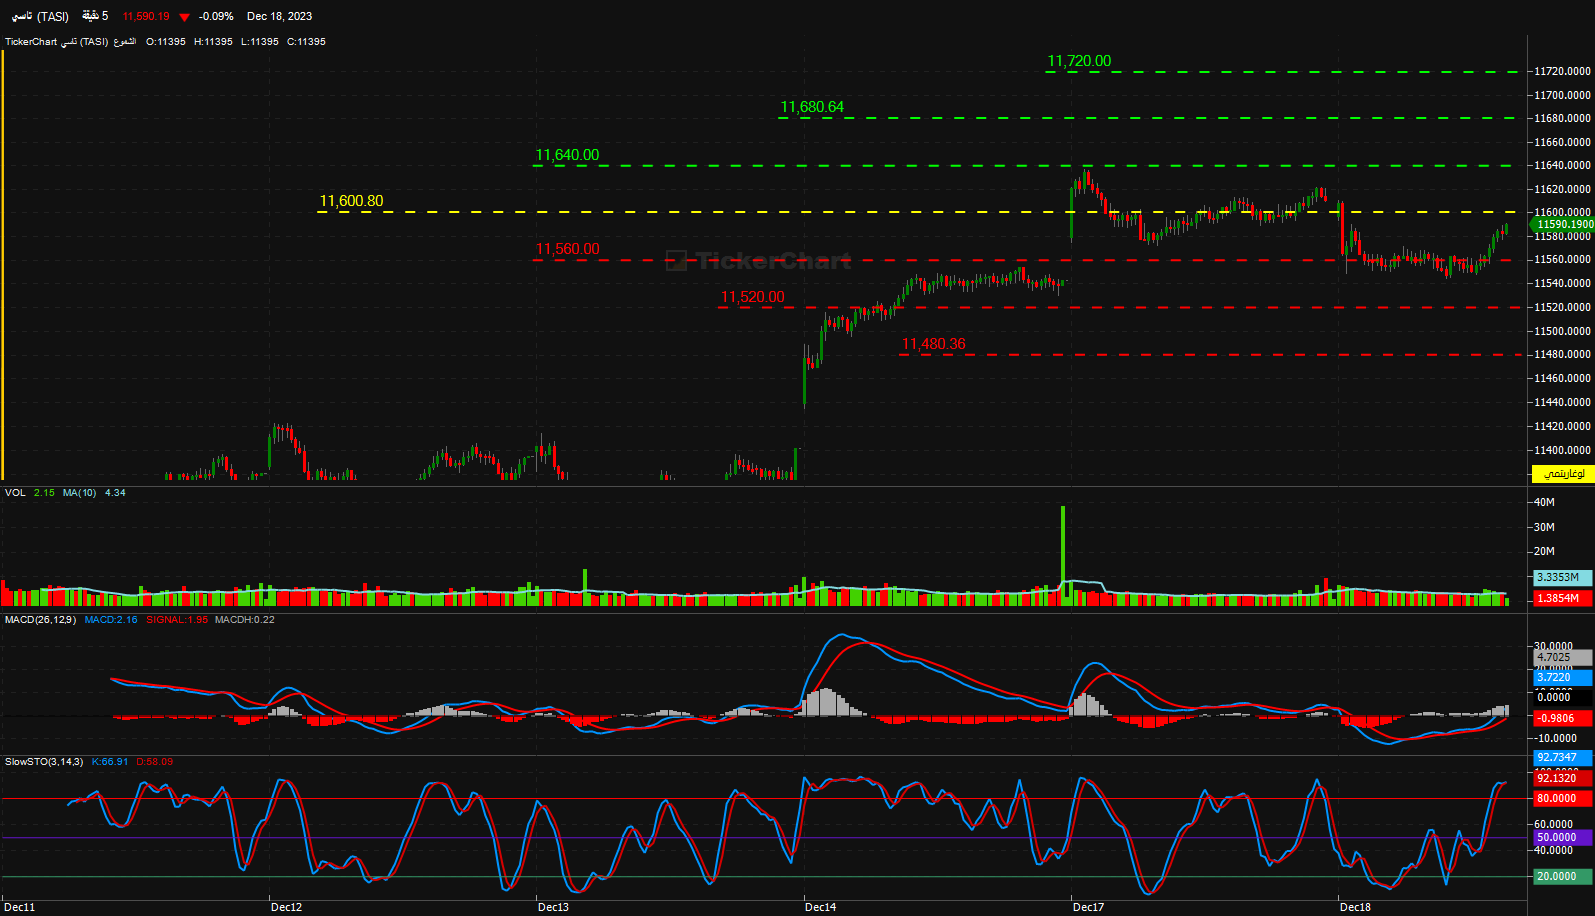Click the red 11,480.36 support label
Viewport: 1595px width, 916px height.
933,344
